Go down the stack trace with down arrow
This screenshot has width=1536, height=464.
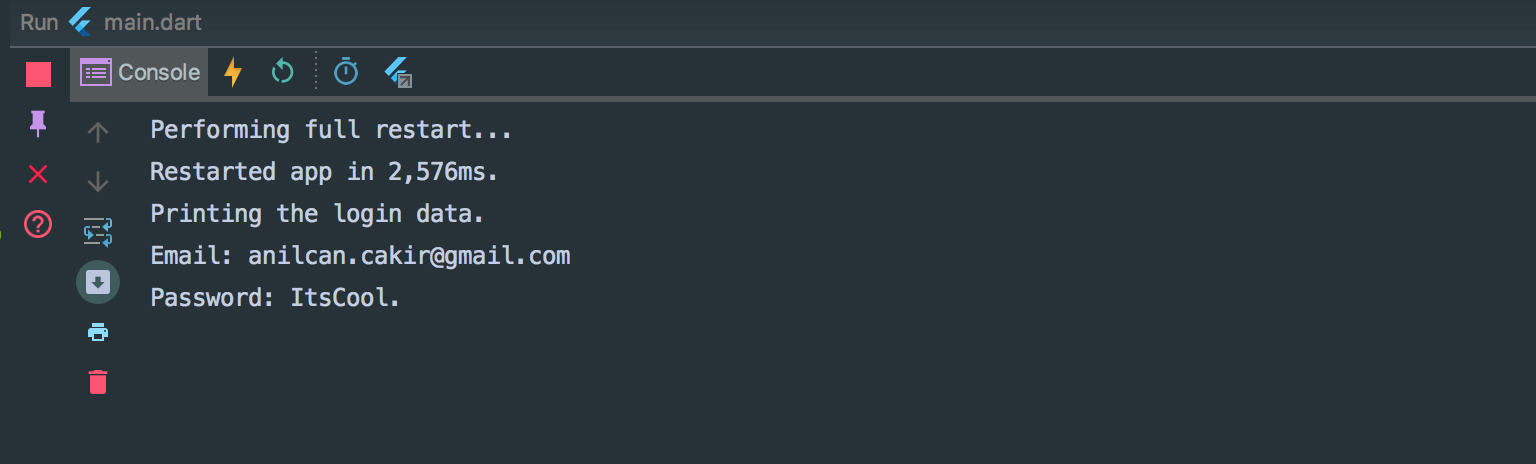coord(98,181)
